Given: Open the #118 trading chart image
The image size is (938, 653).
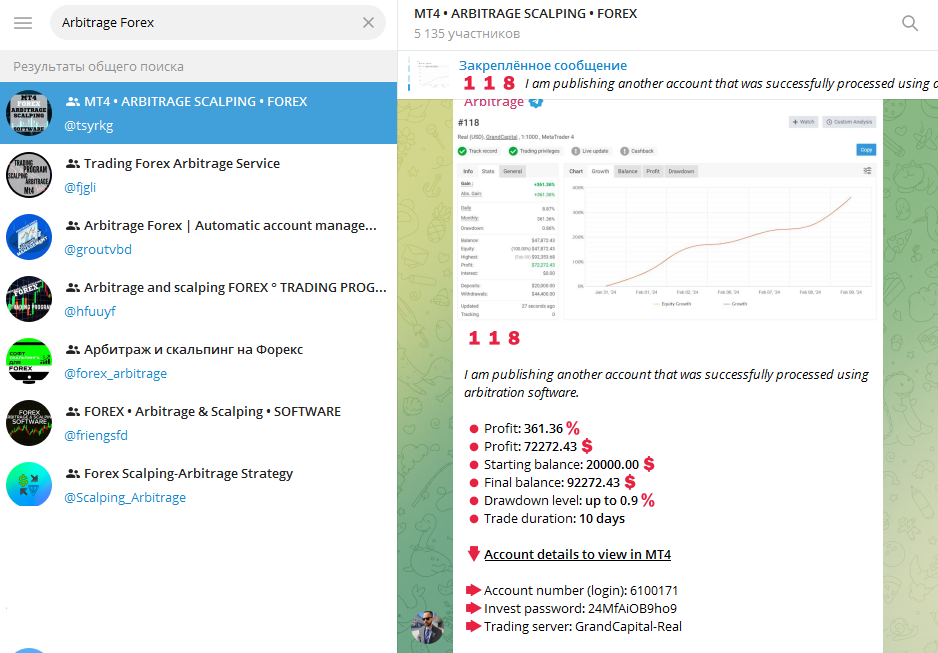Looking at the screenshot, I should 666,217.
